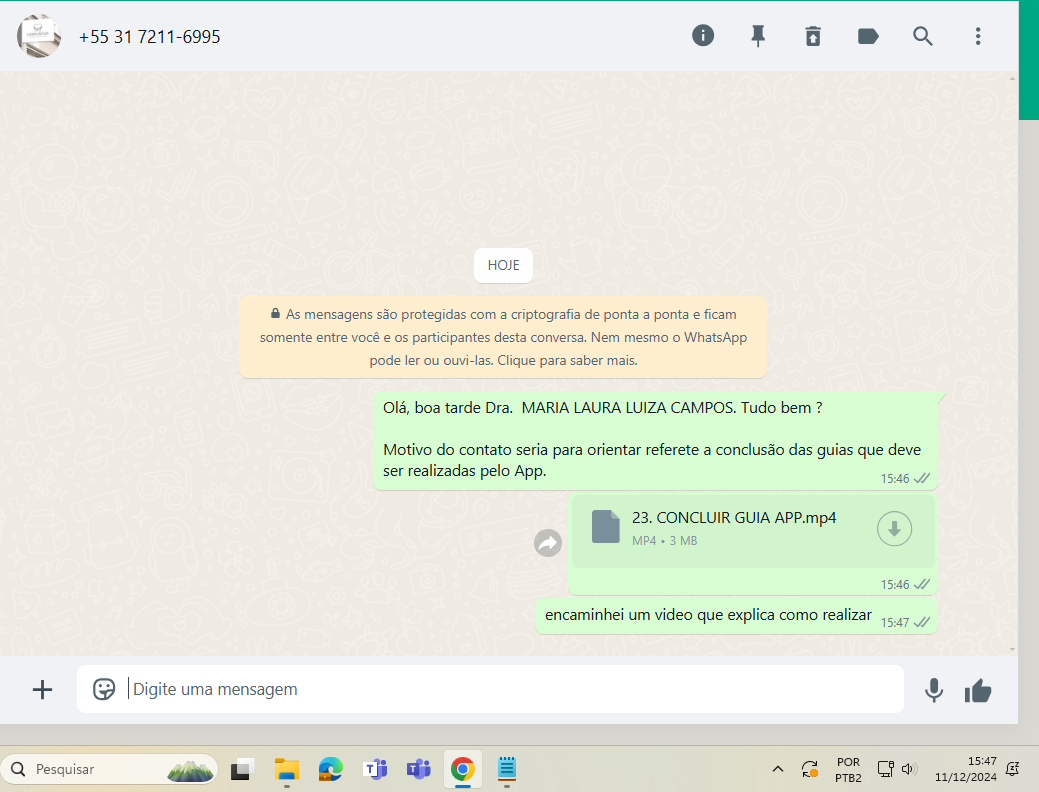1039x792 pixels.
Task: Open the volume speaker tray icon
Action: (908, 769)
